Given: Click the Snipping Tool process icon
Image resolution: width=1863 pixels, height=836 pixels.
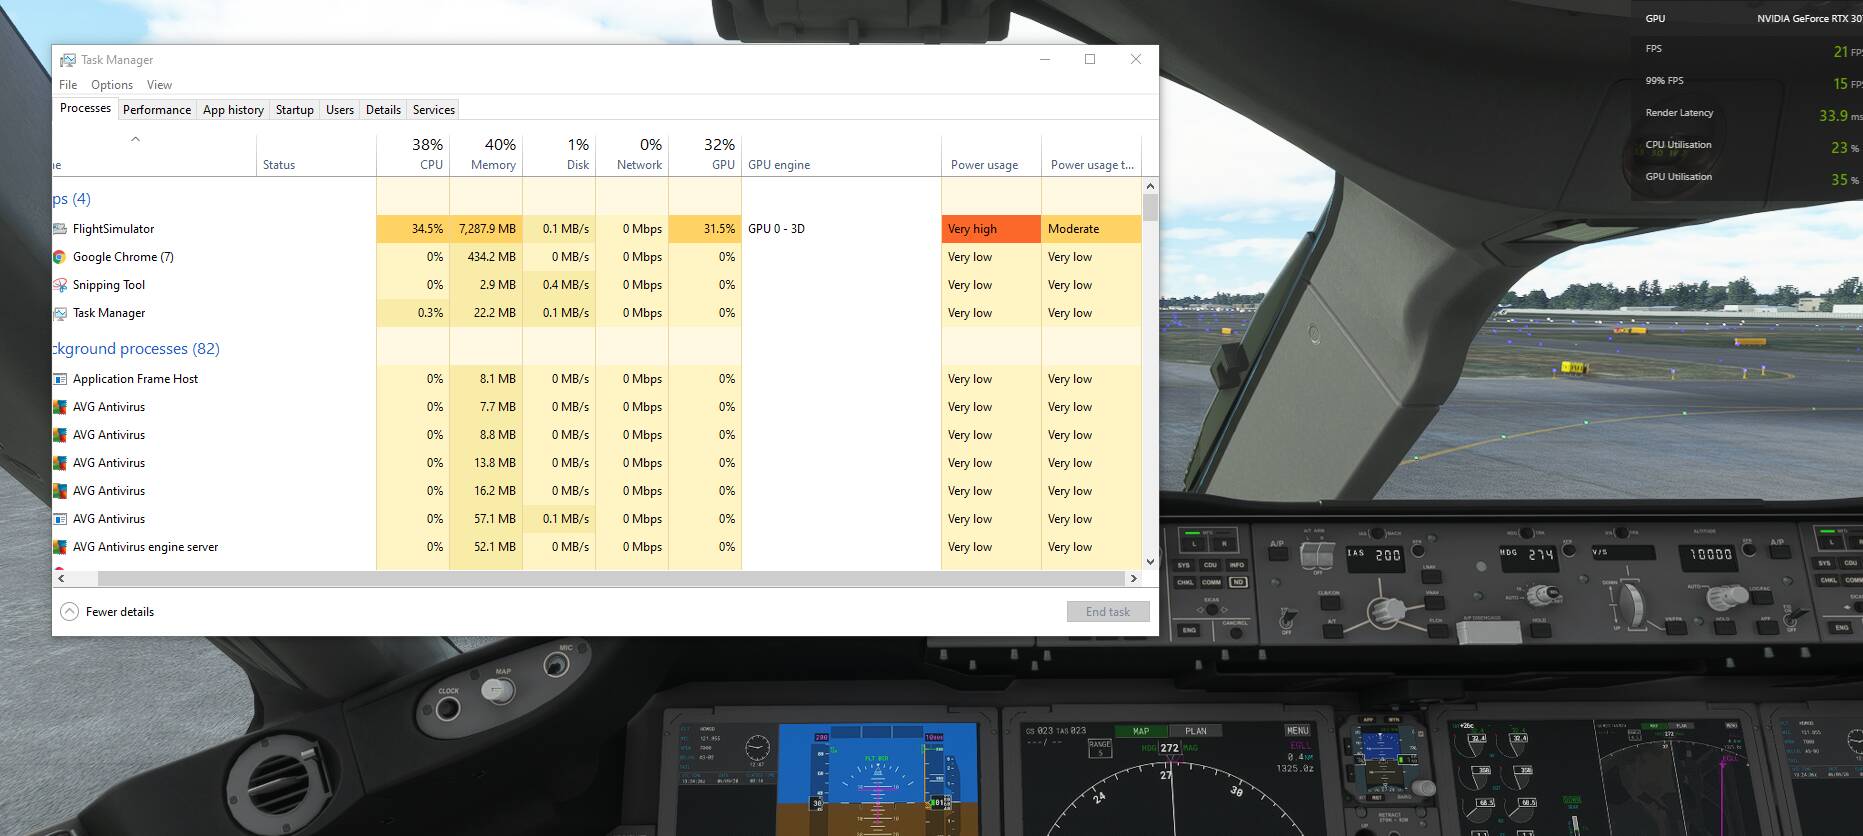Looking at the screenshot, I should [x=60, y=285].
